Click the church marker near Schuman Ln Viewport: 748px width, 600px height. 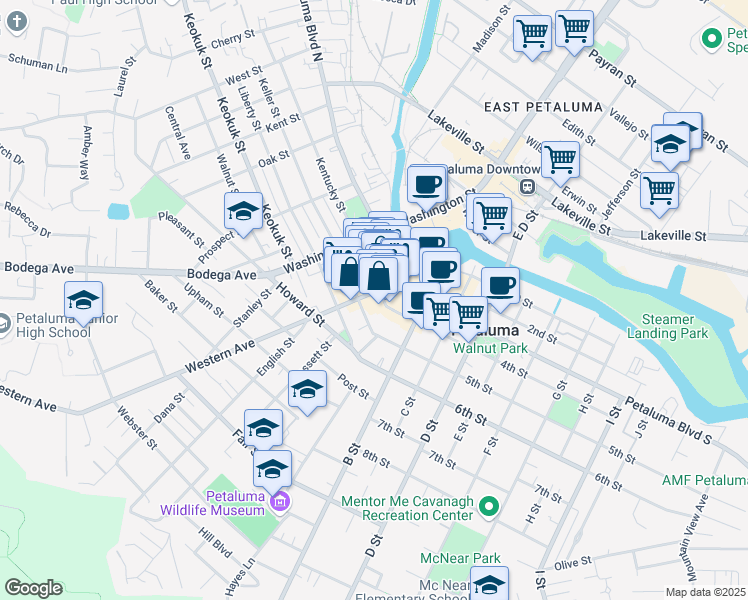17,22
